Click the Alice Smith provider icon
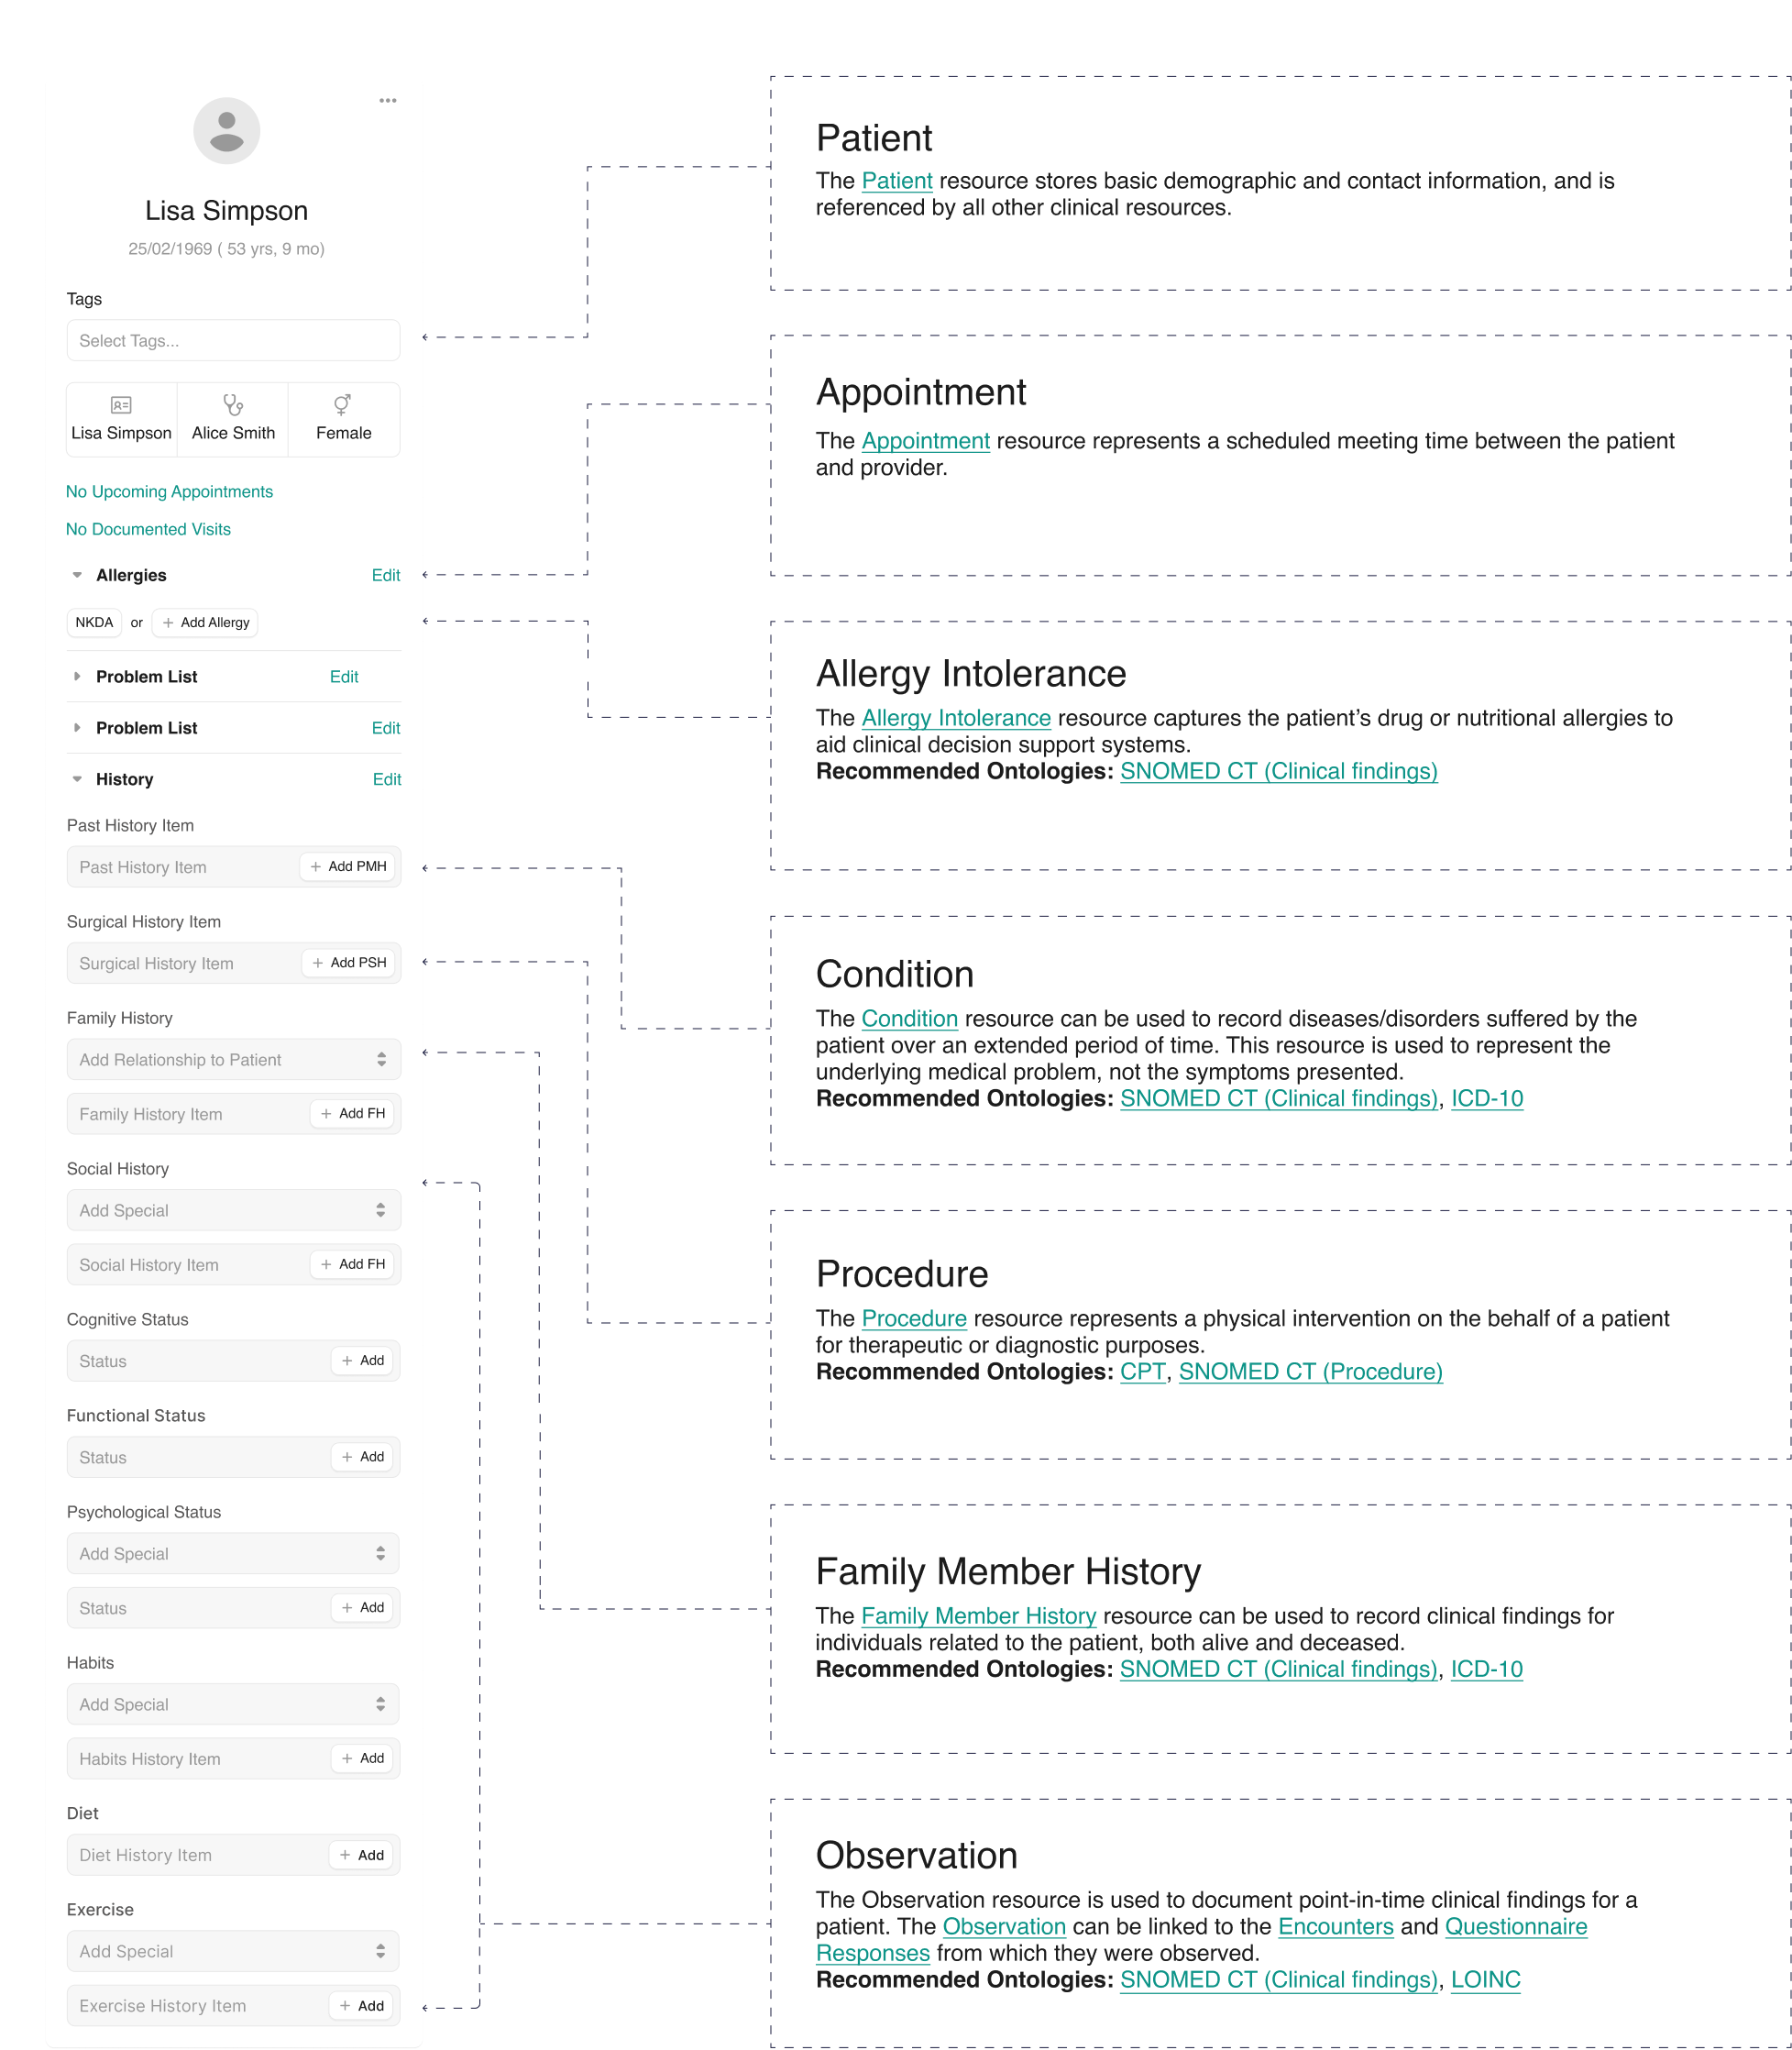Screen dimensions: 1792x2050 click(x=232, y=404)
